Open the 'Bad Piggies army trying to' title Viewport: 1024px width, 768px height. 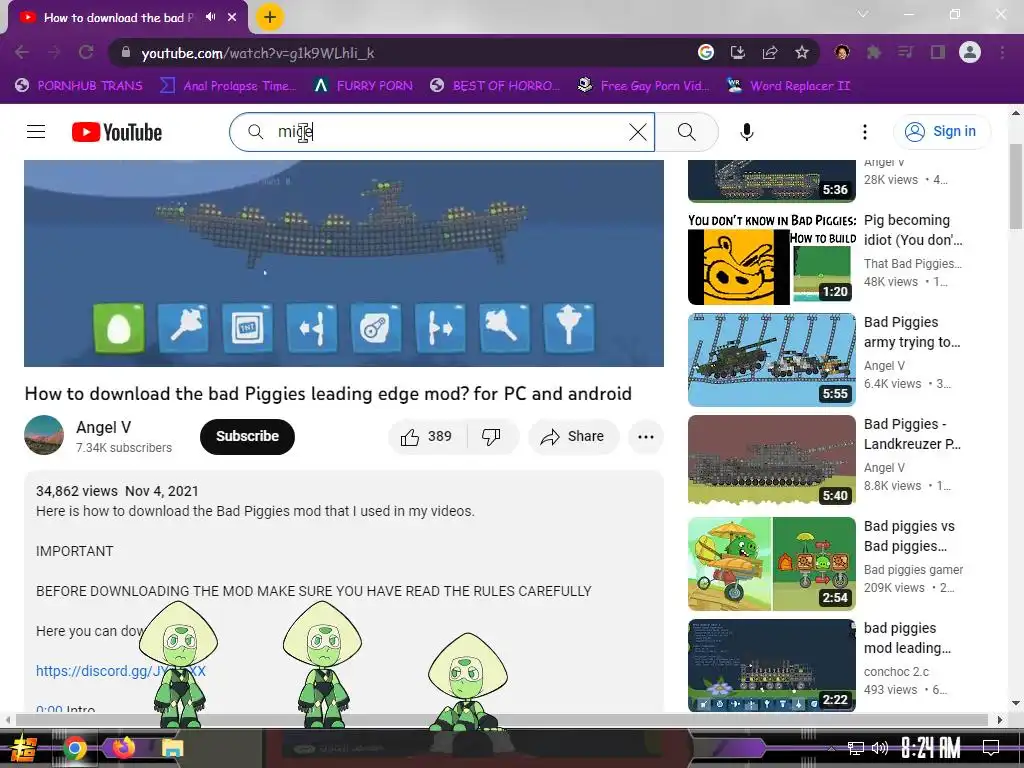(x=912, y=332)
